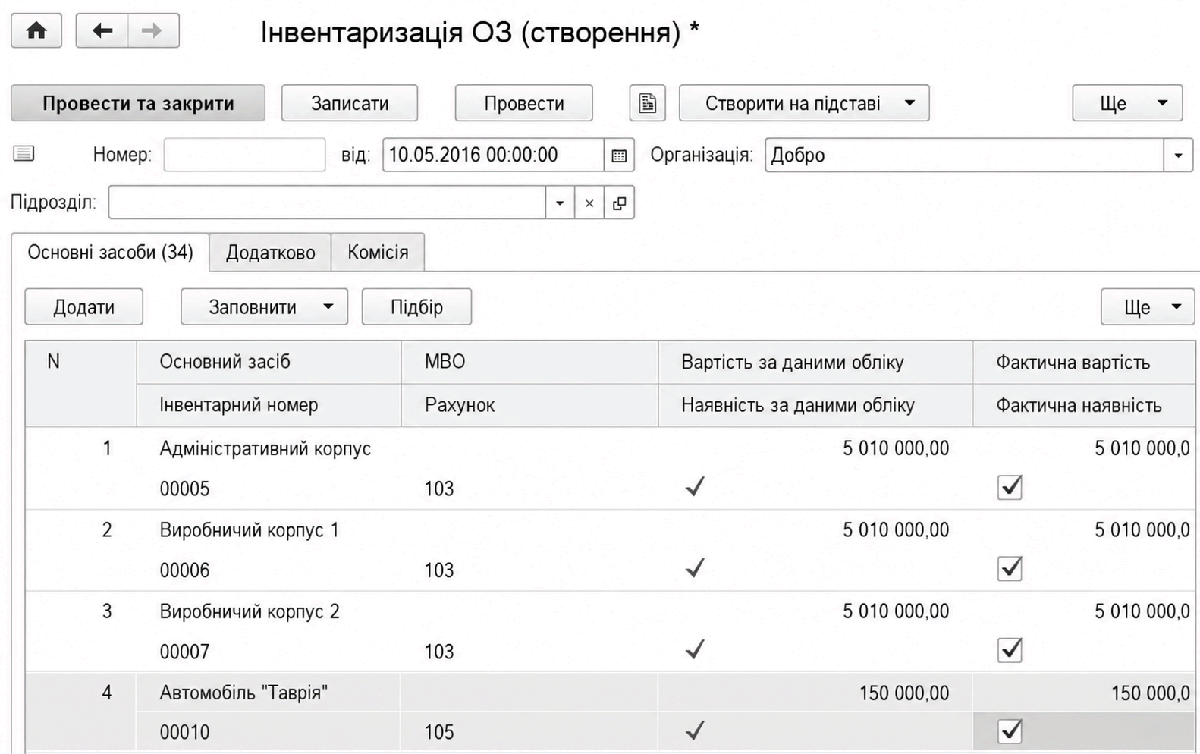Click account 105 in the Таврія row
This screenshot has width=1200, height=754.
[x=440, y=733]
